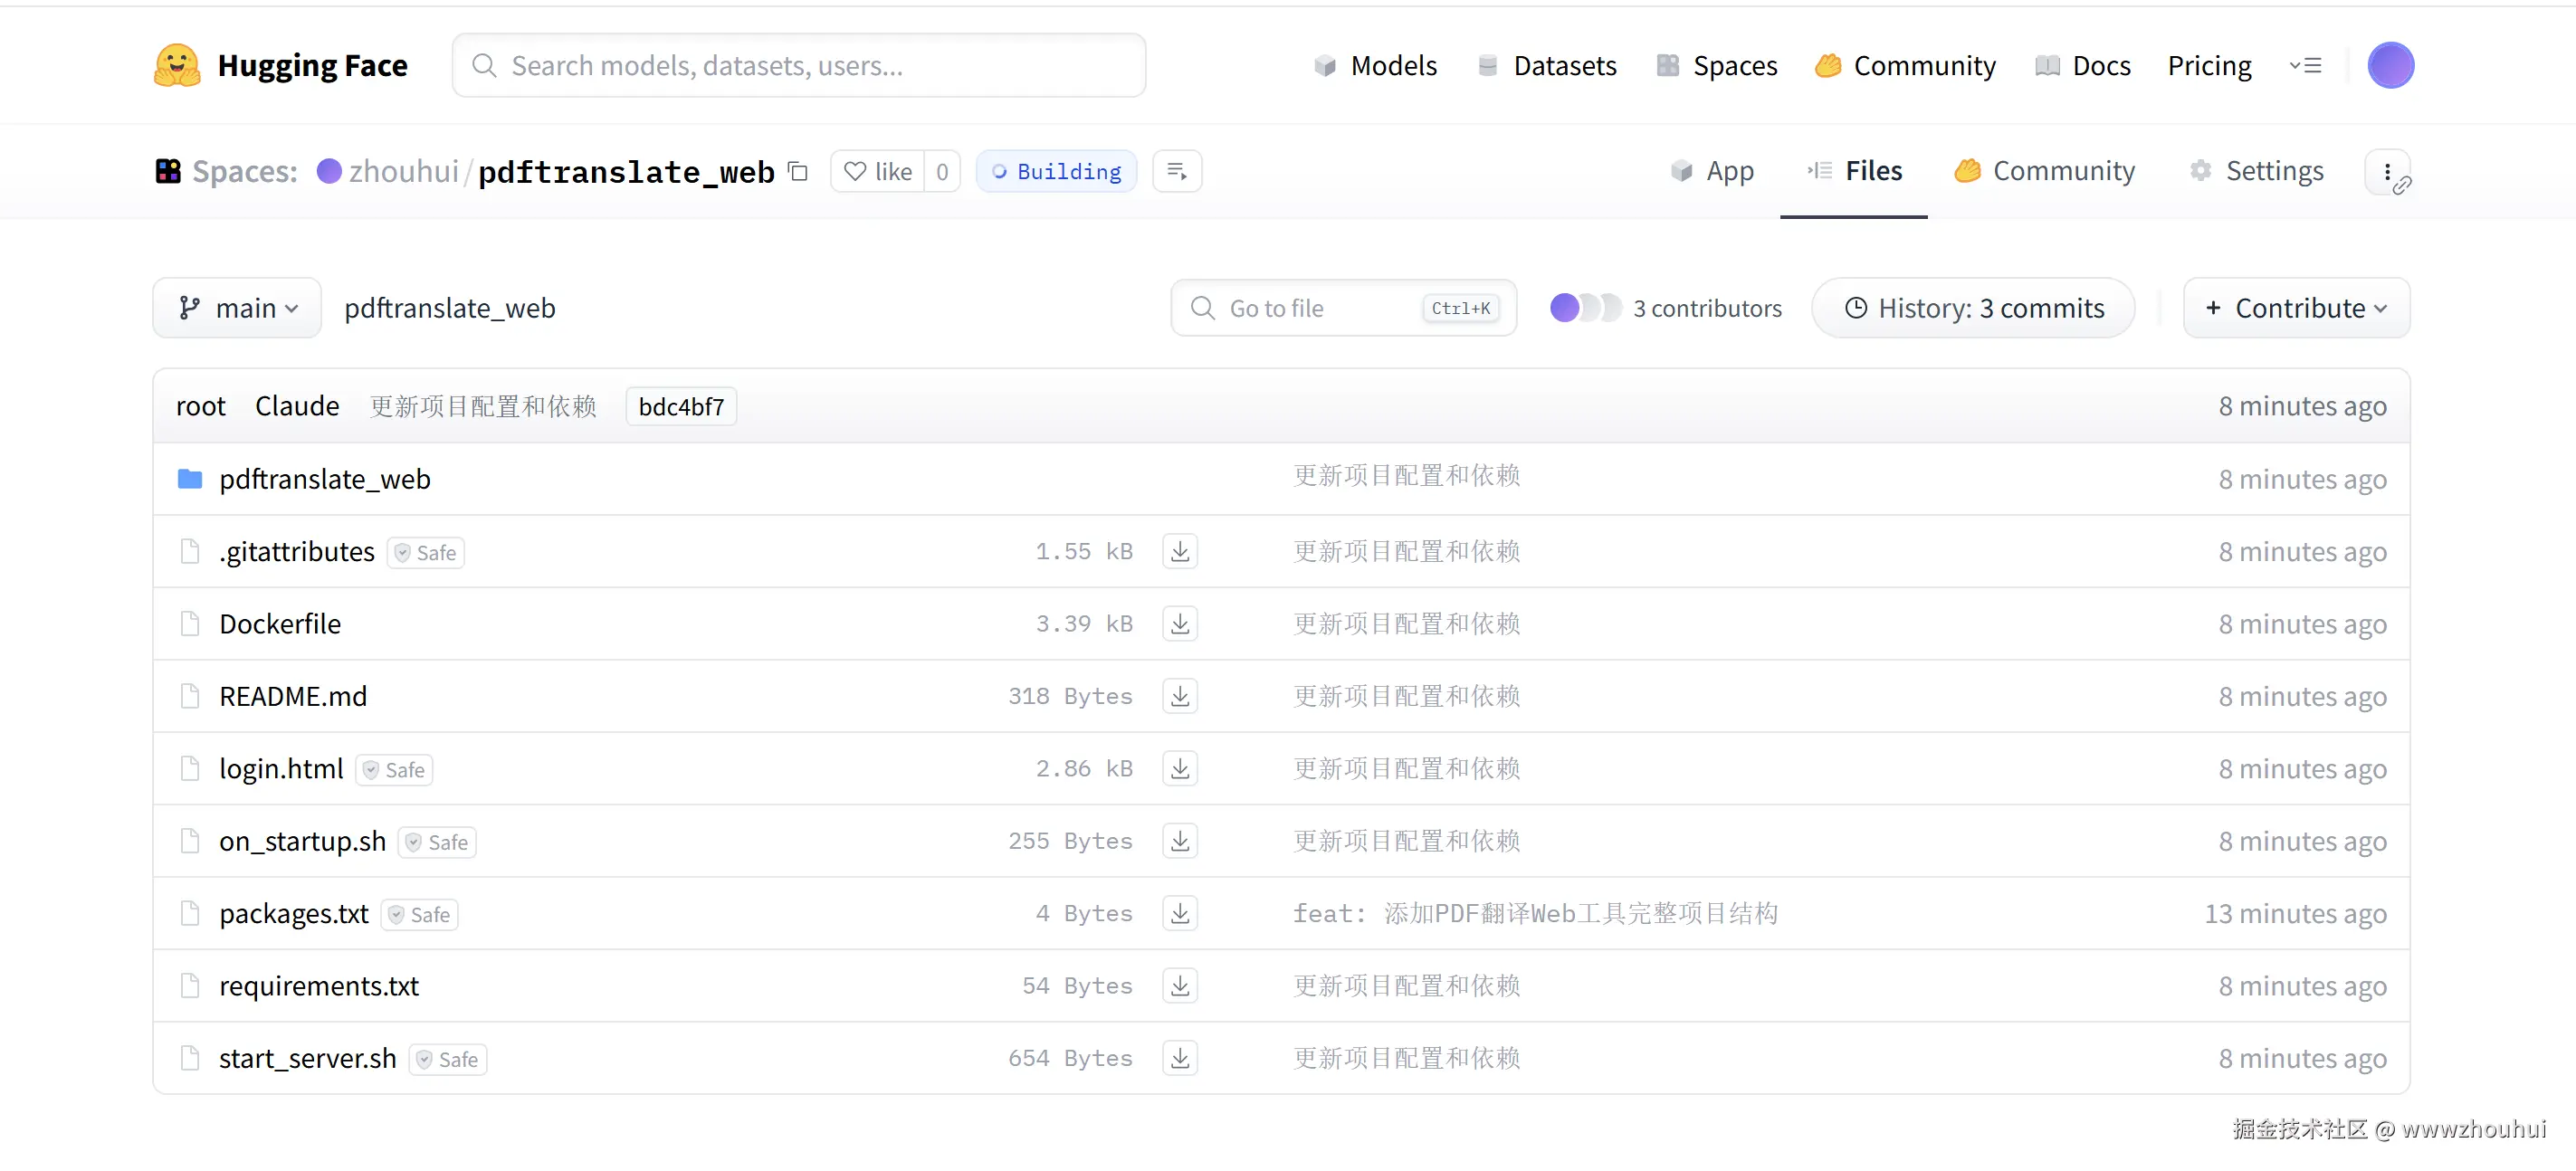Viewport: 2576px width, 1171px height.
Task: Click the pdftranslate_web breadcrumb path
Action: pyautogui.click(x=450, y=308)
